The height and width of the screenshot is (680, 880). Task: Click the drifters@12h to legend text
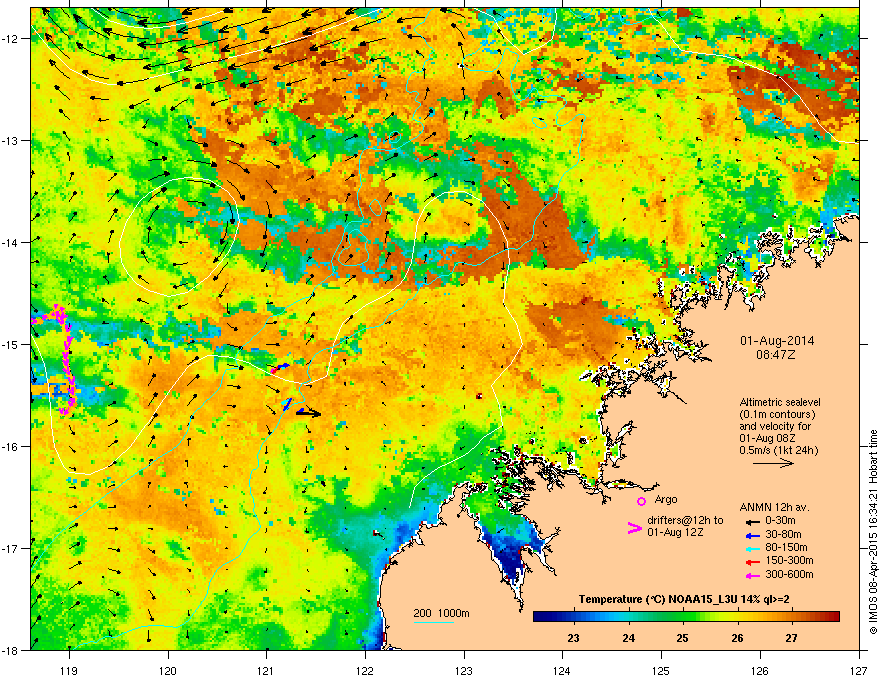[x=685, y=520]
